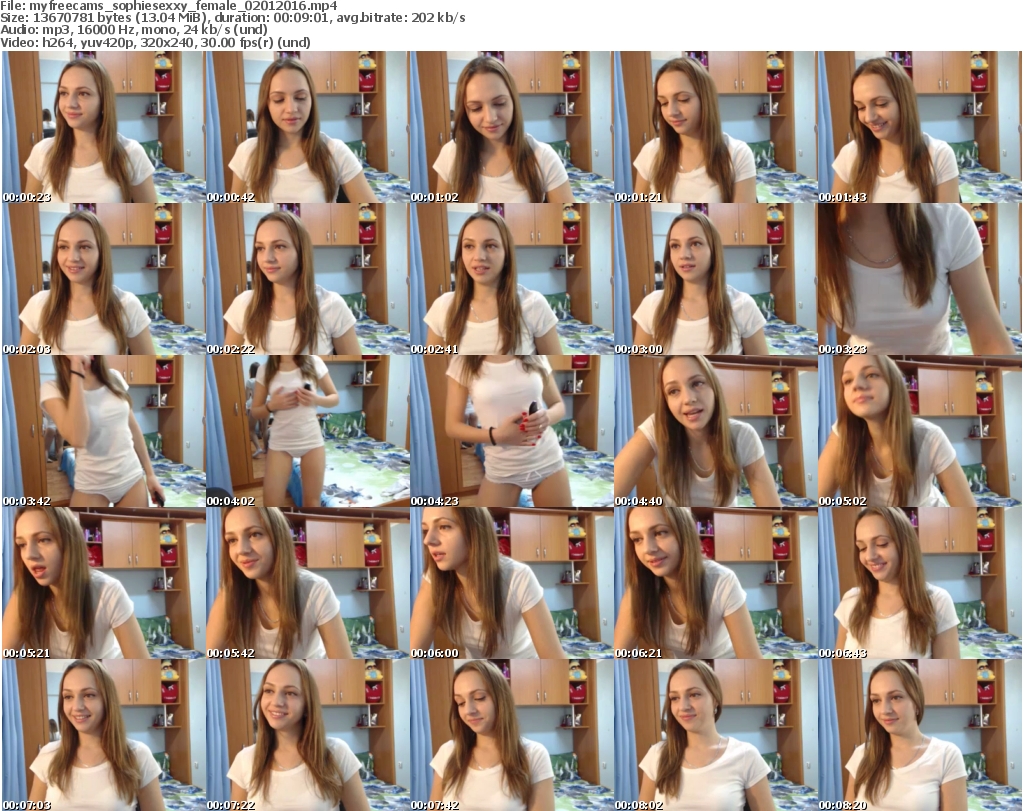The height and width of the screenshot is (811, 1024).
Task: Select the thumbnail frame stamped 00:04:40
Action: tap(716, 431)
